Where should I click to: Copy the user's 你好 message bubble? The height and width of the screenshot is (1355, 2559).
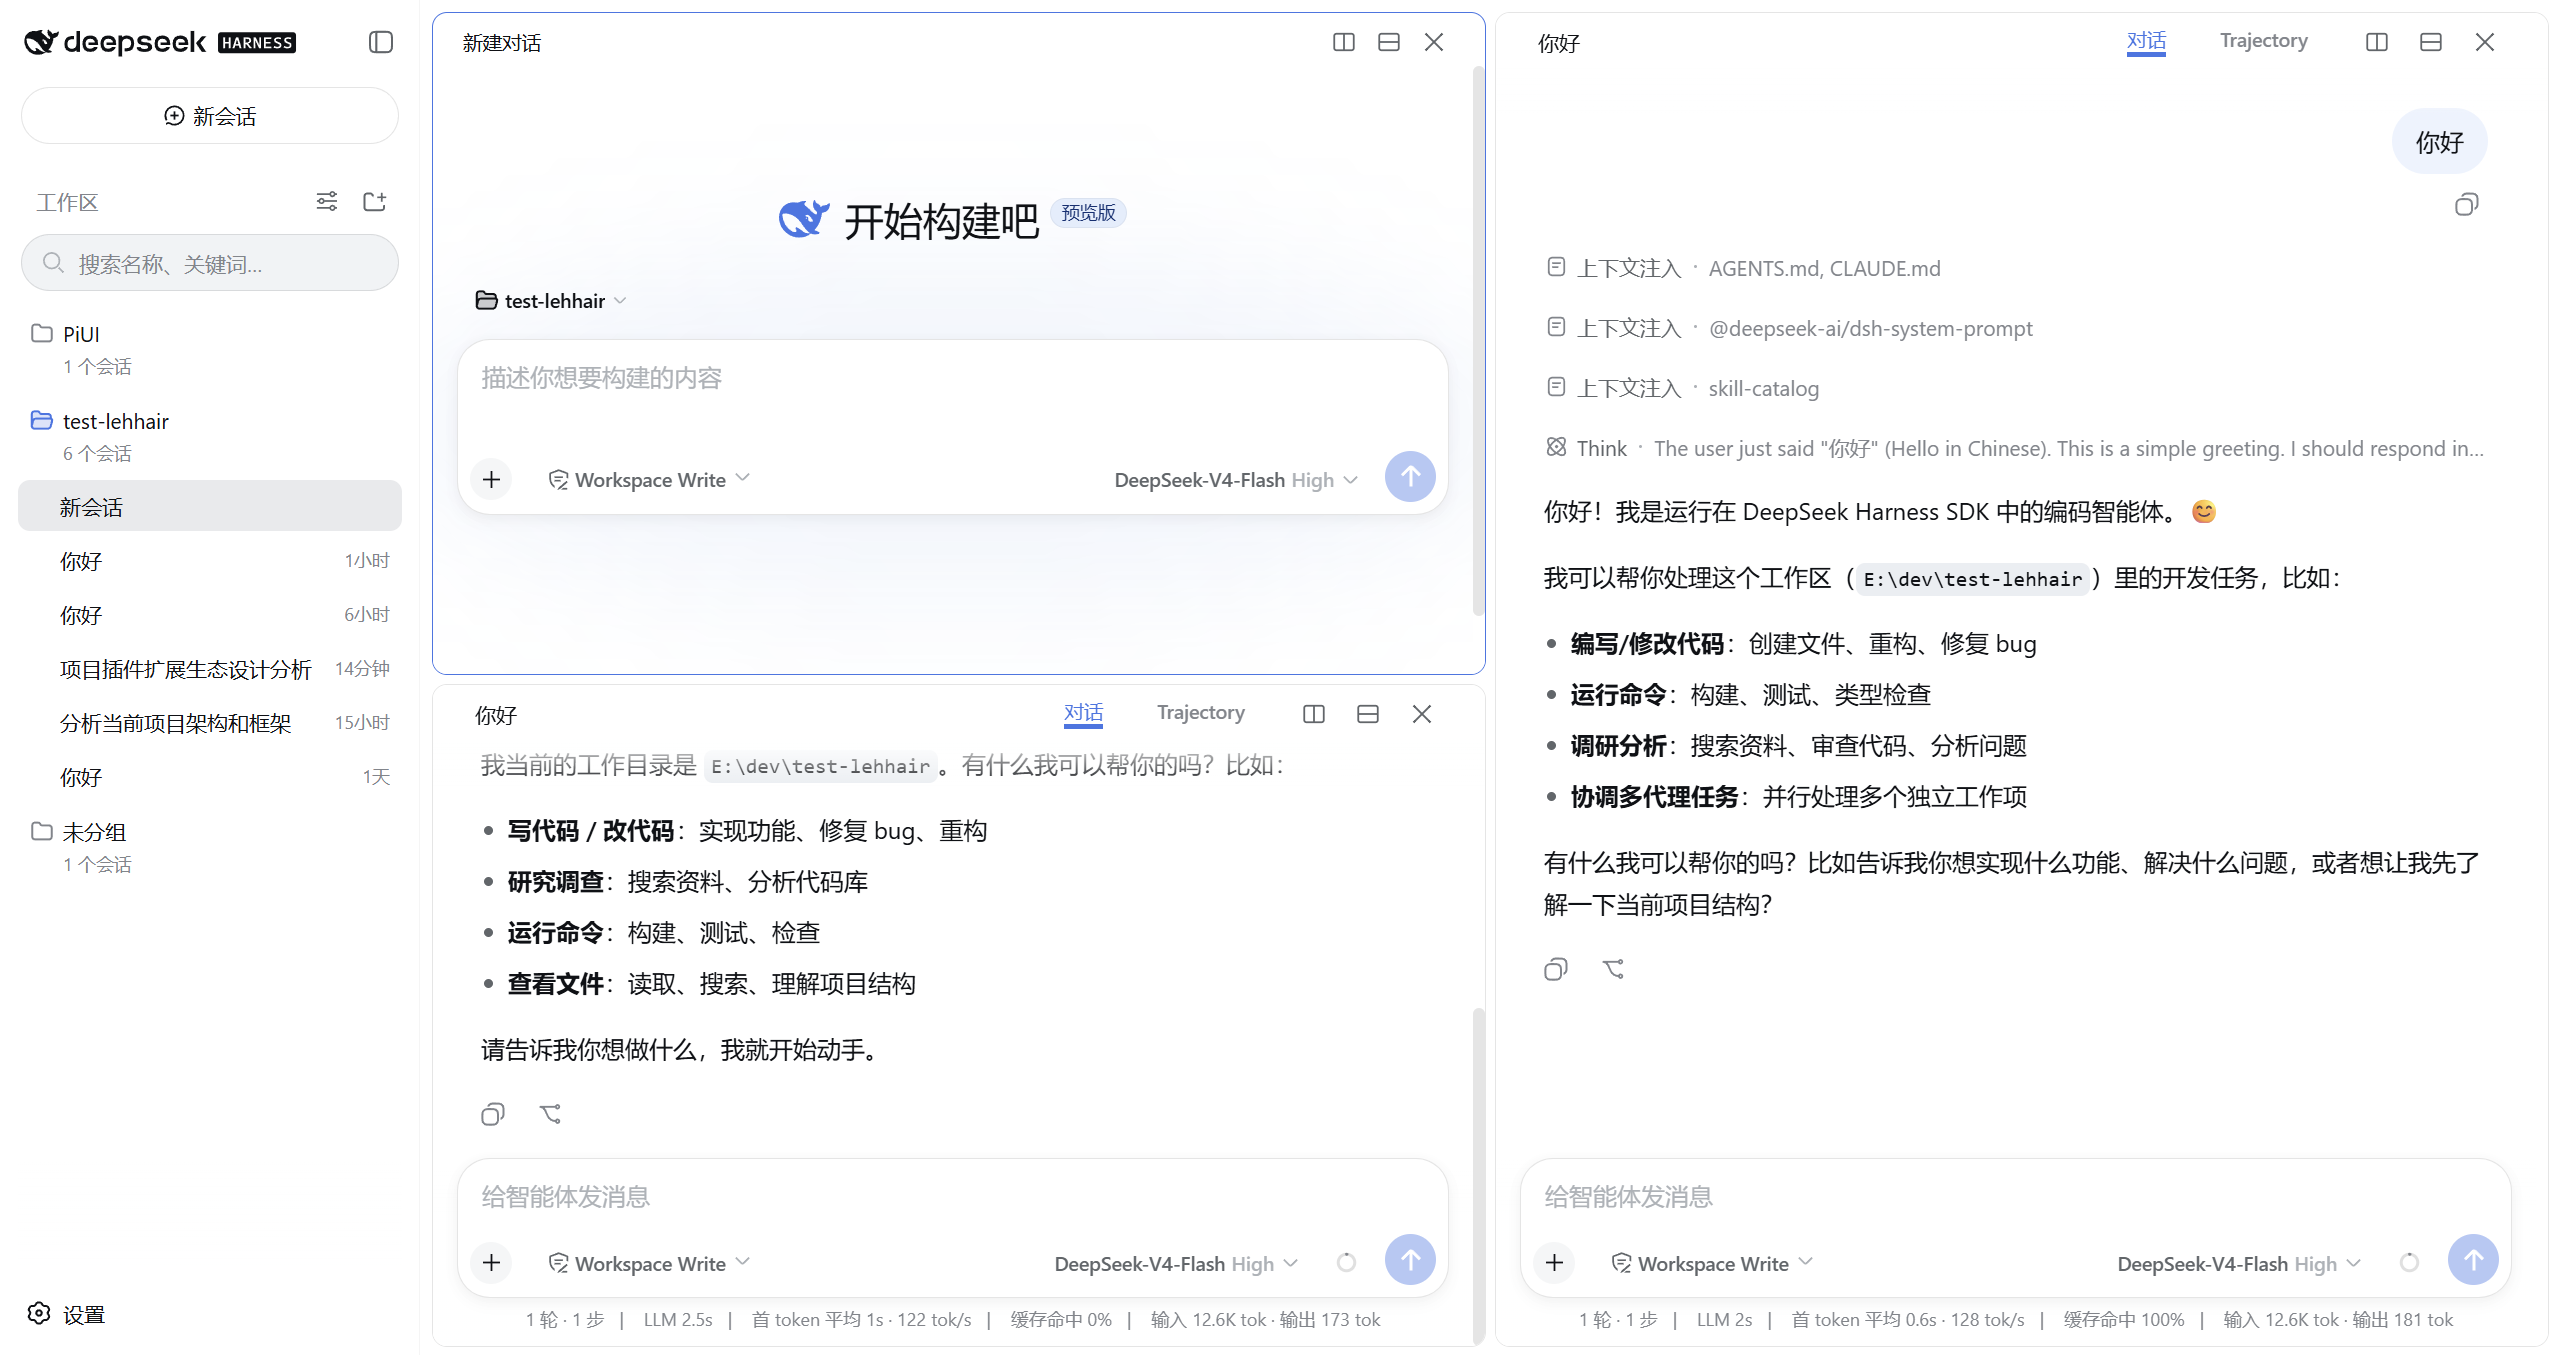click(2466, 205)
